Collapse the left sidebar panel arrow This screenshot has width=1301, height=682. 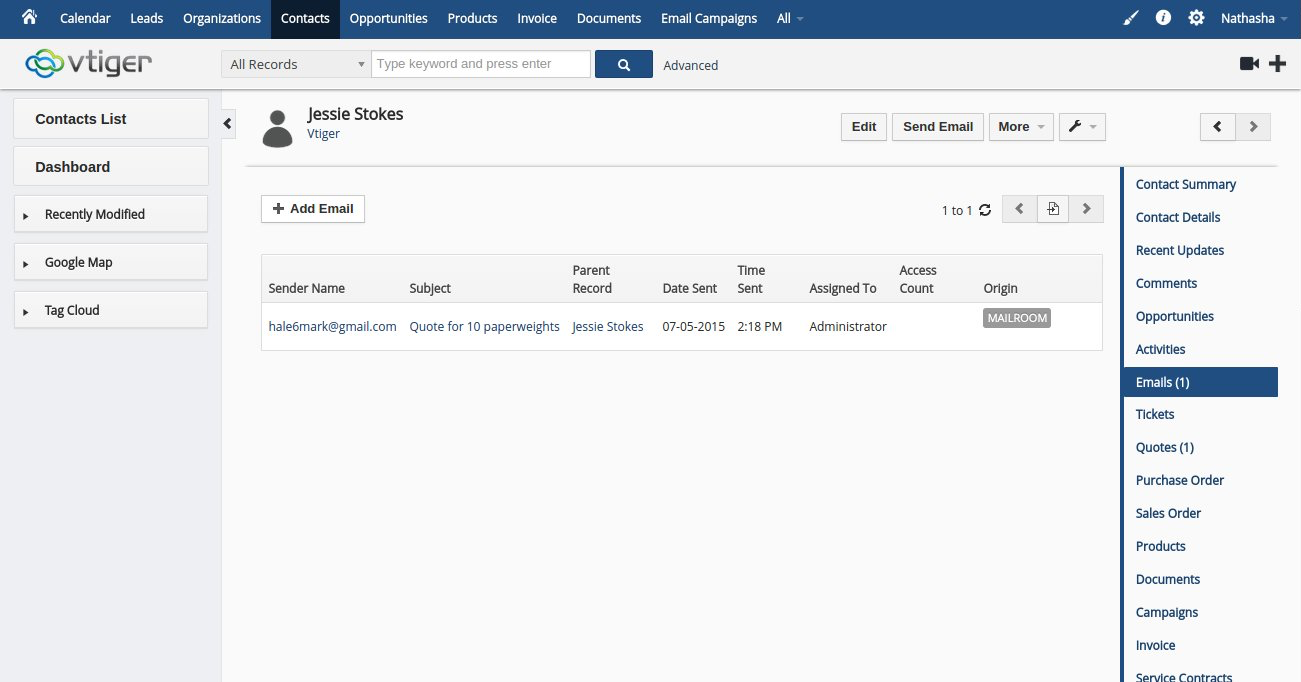pyautogui.click(x=227, y=123)
